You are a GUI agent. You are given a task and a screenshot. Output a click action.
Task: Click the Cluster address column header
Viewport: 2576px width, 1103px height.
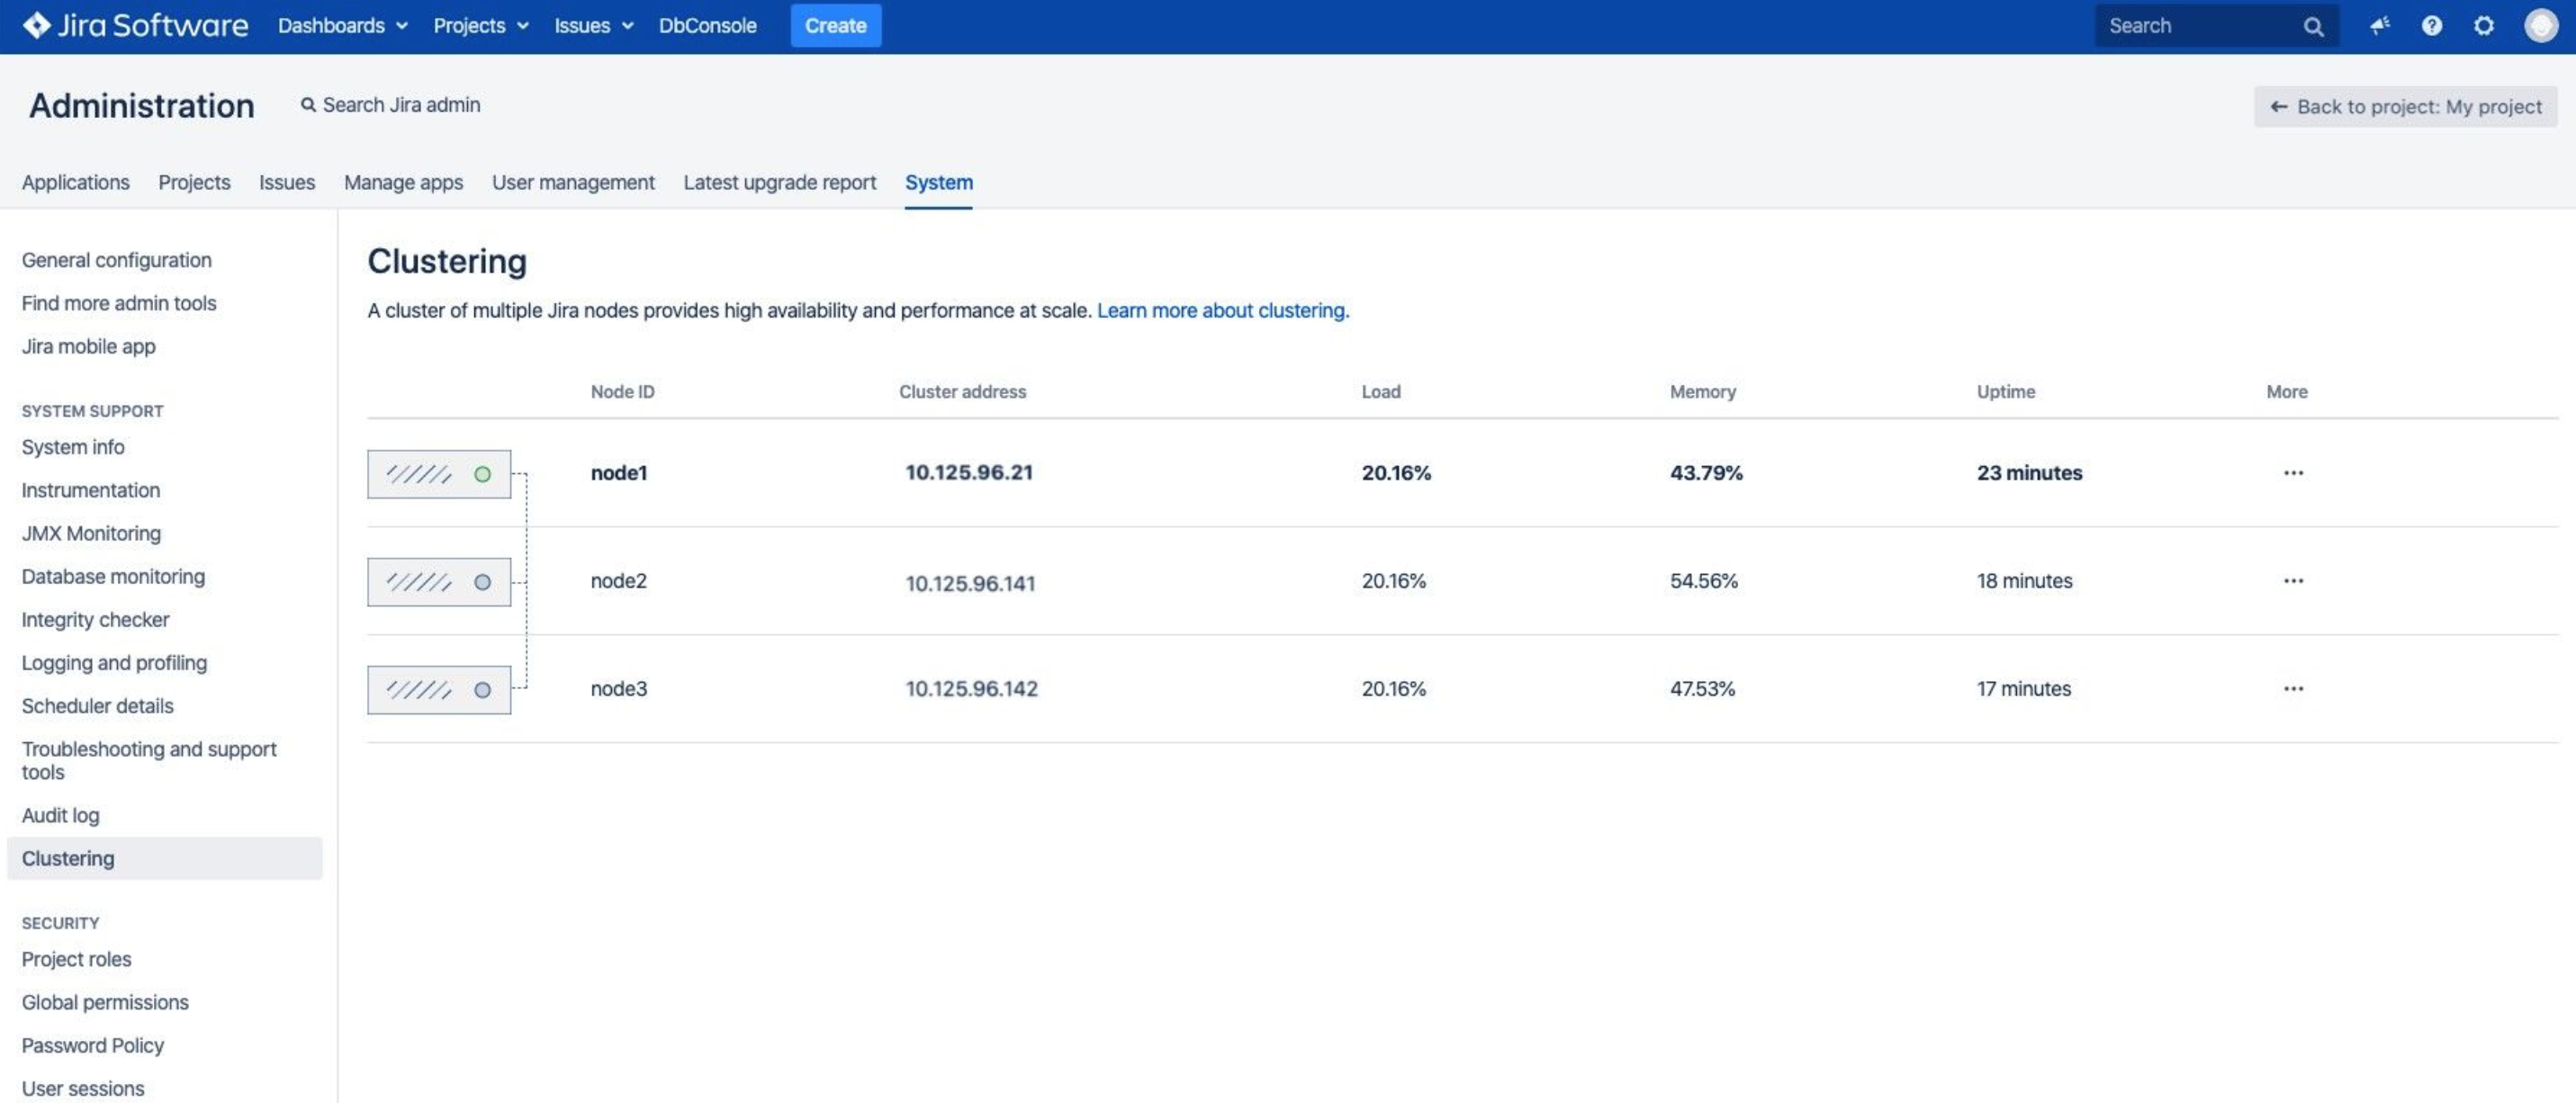pyautogui.click(x=962, y=392)
